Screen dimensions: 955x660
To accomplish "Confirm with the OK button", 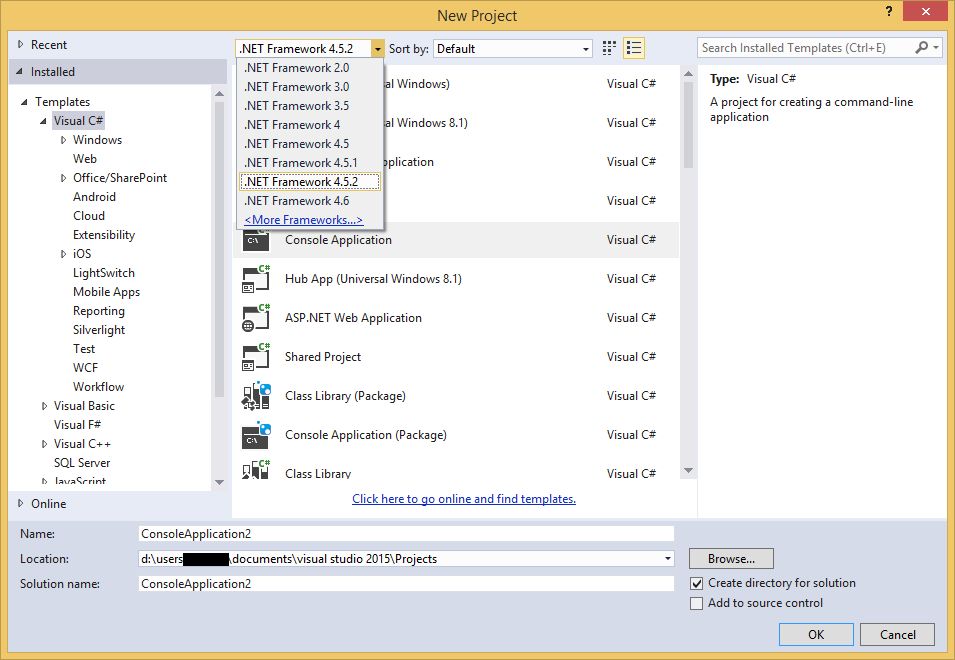I will point(816,634).
